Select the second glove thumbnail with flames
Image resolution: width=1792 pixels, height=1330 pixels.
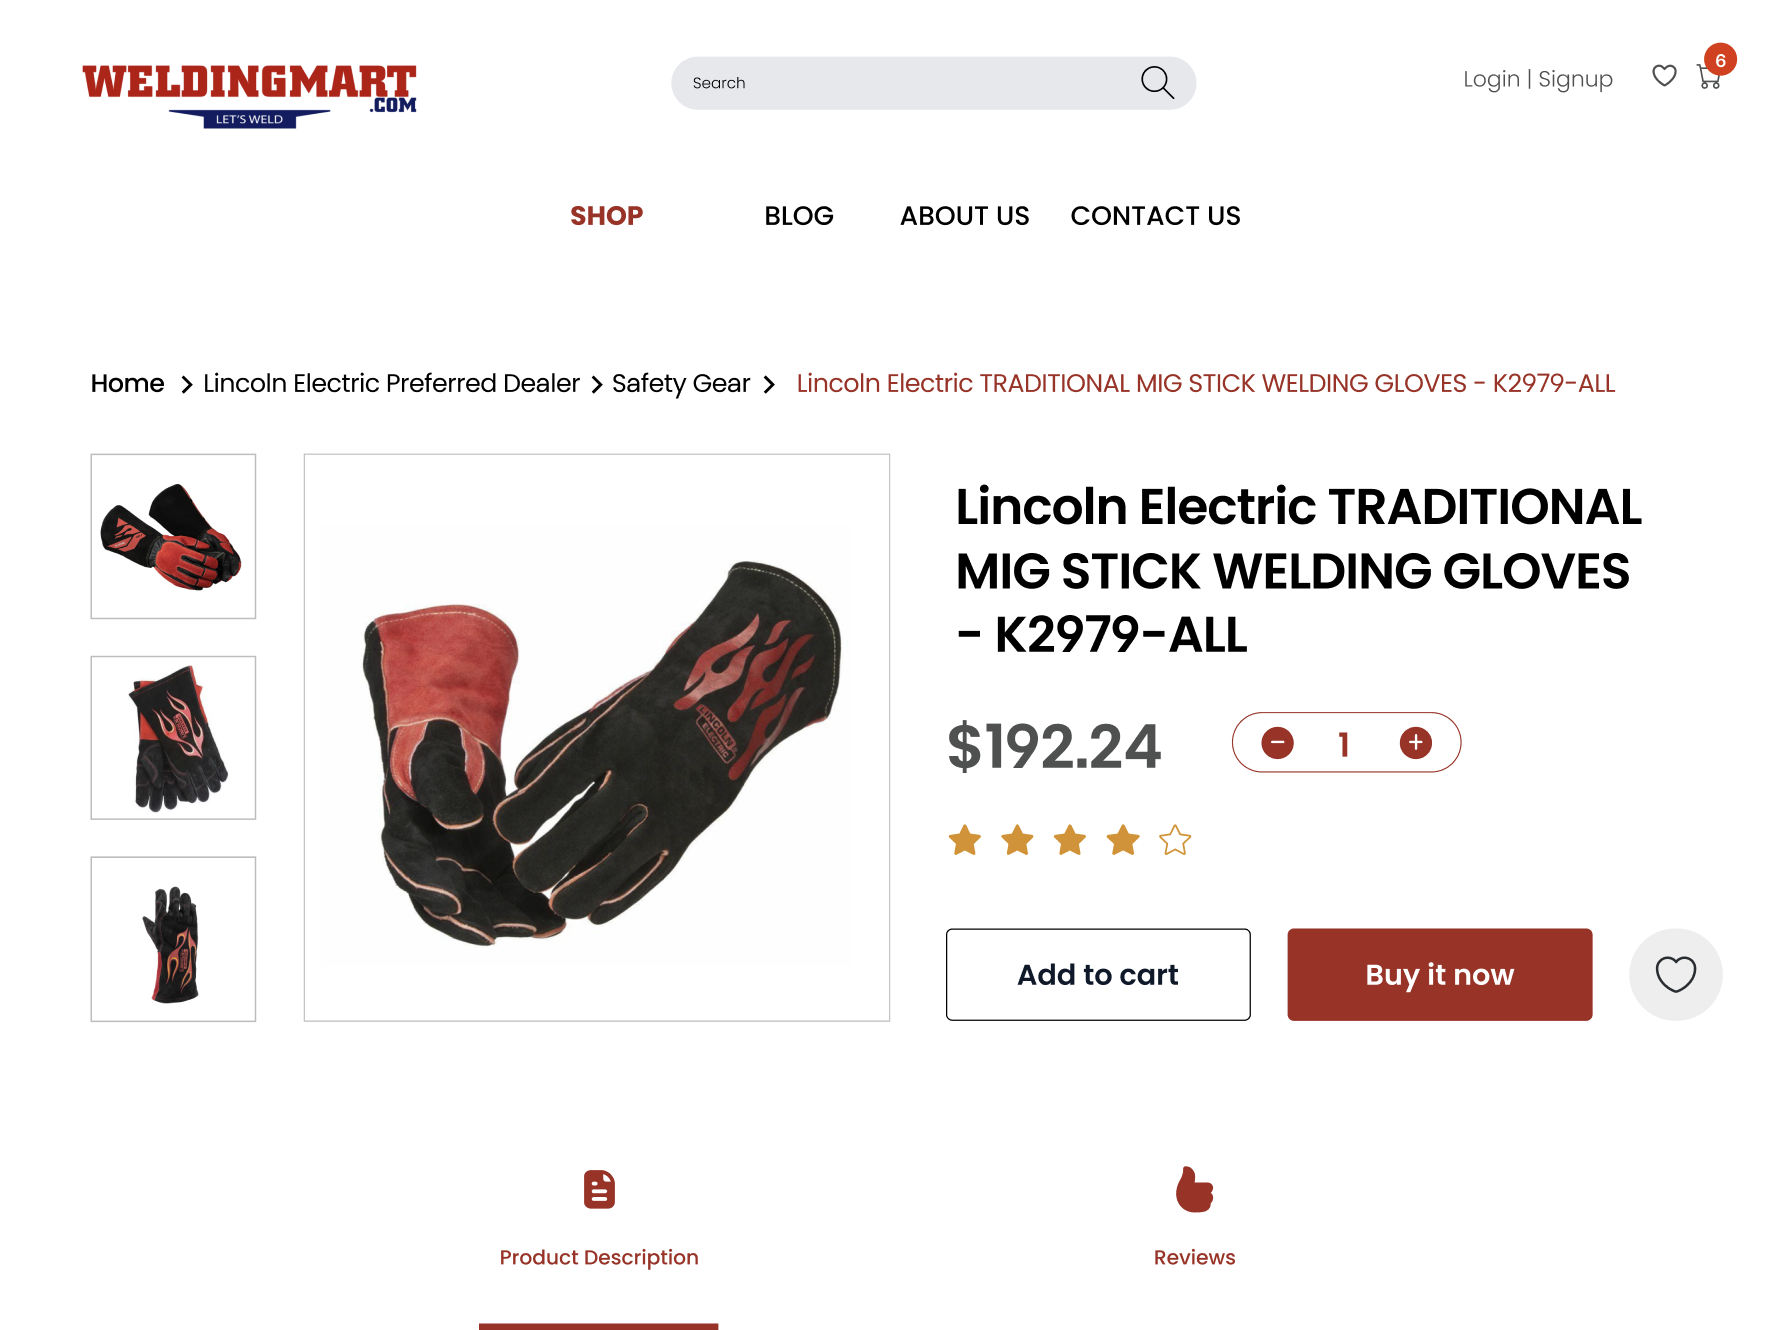point(173,738)
